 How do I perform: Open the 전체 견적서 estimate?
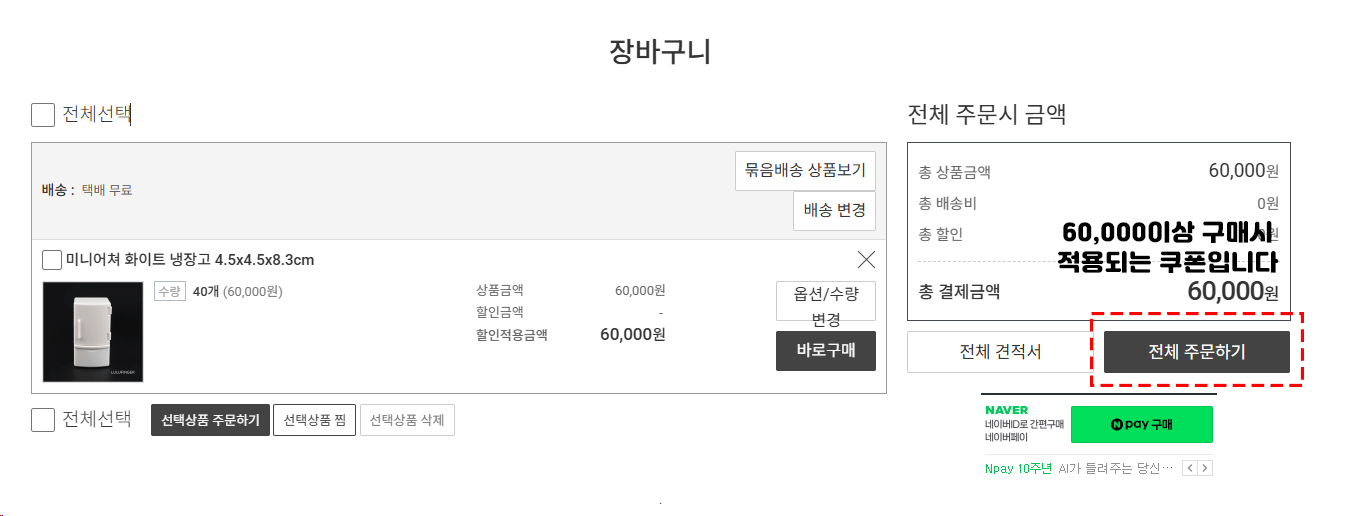(1000, 352)
